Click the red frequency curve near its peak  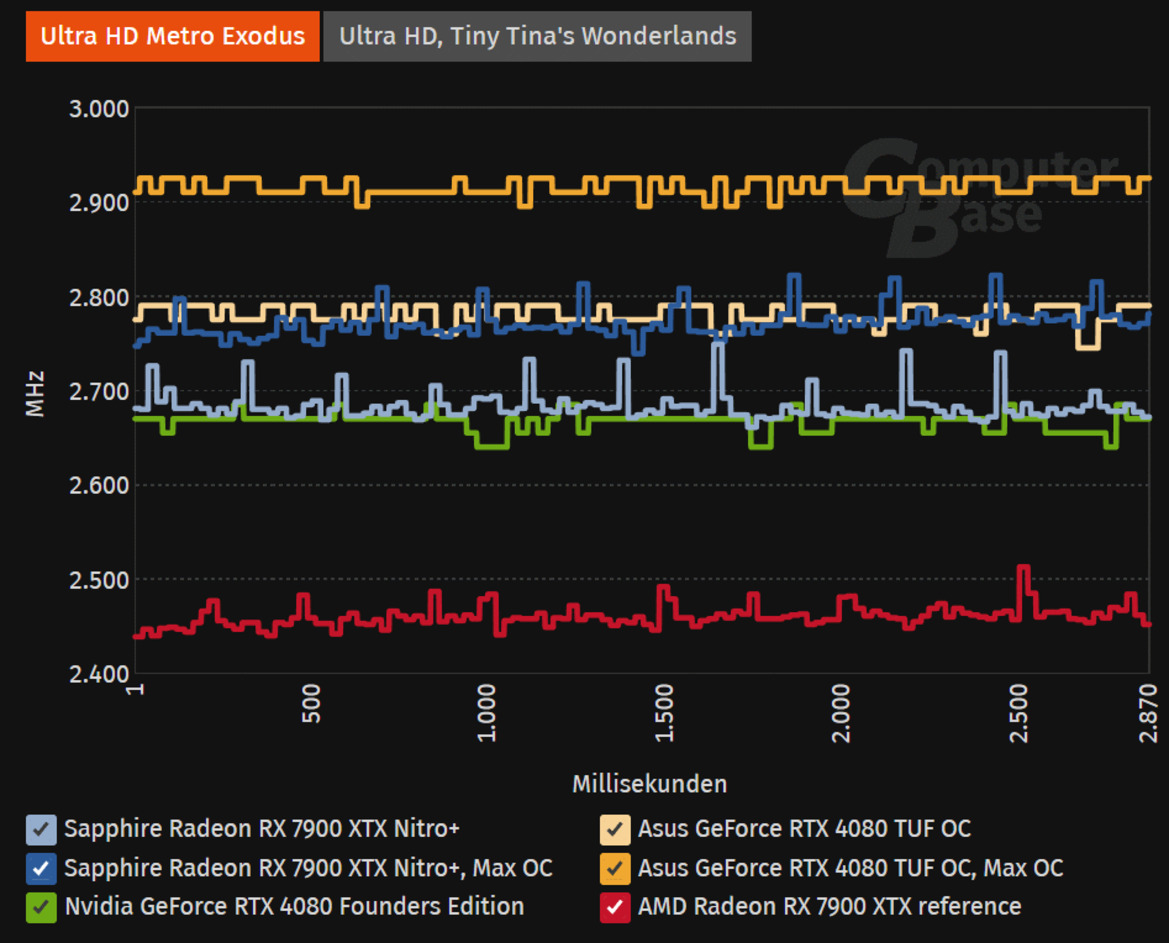(1021, 572)
